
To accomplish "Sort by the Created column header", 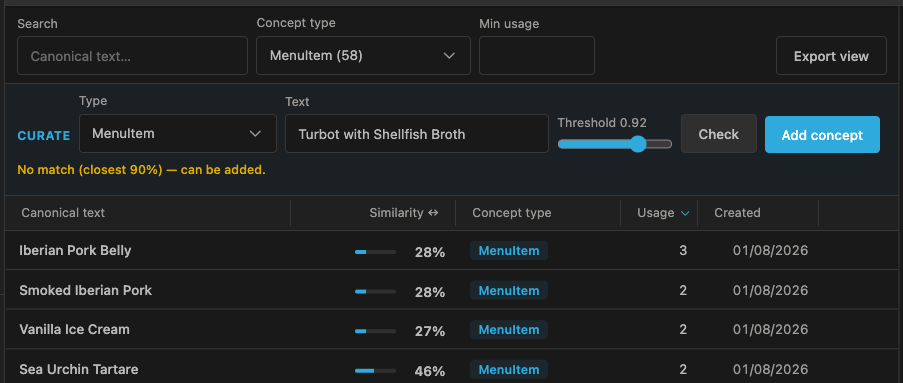I will point(737,213).
